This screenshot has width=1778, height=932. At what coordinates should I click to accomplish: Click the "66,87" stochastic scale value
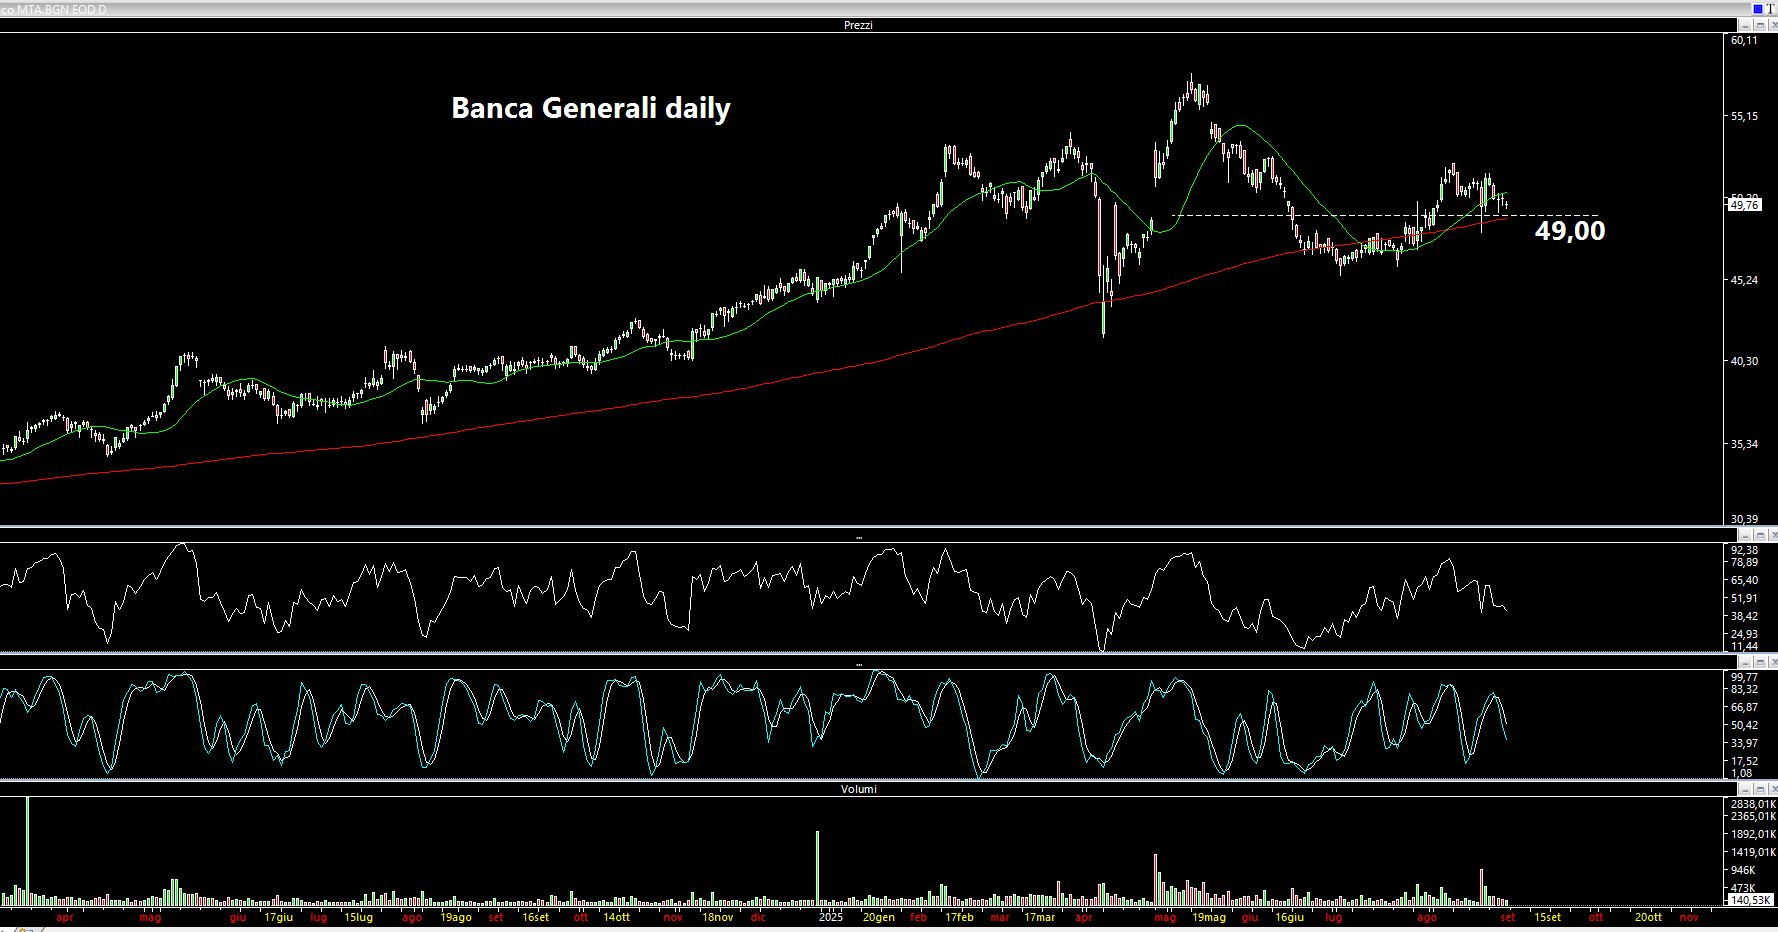tap(1744, 707)
